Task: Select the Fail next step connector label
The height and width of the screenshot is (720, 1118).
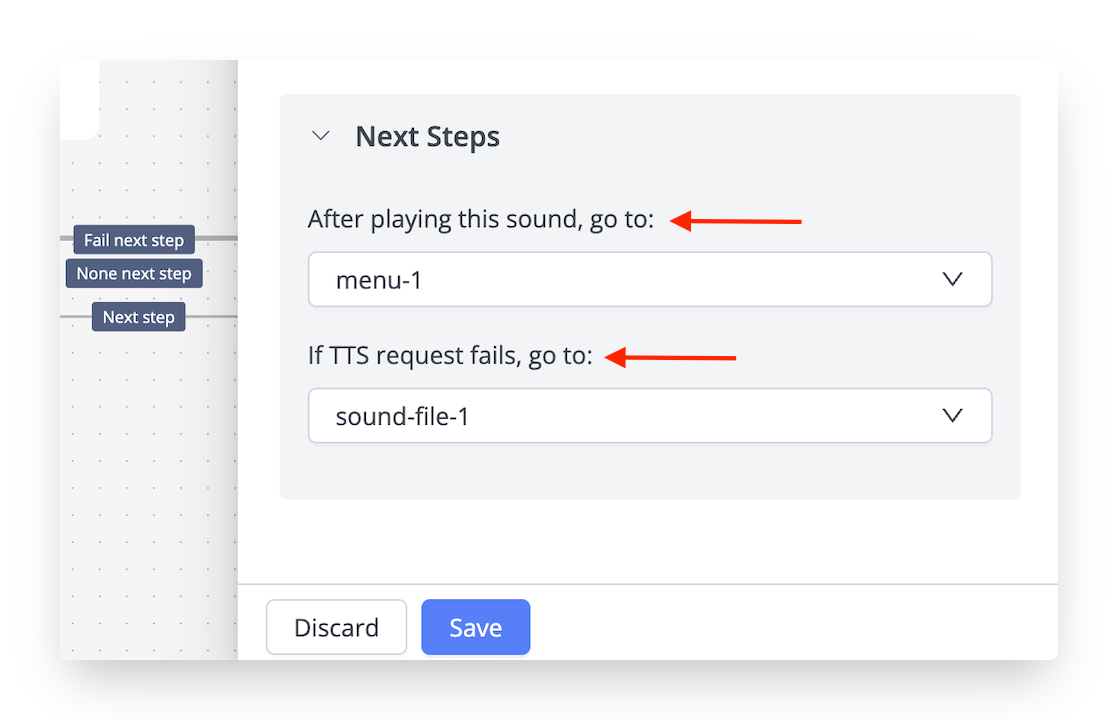Action: coord(134,240)
